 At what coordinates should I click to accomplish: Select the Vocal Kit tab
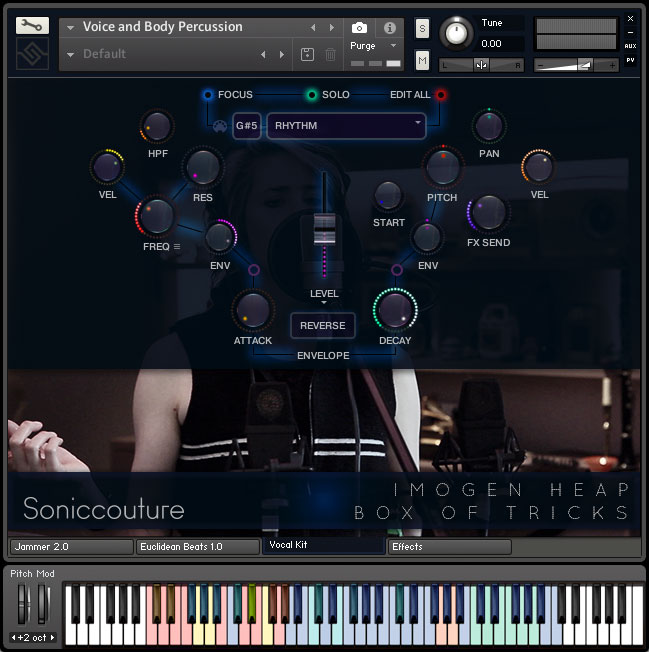tap(323, 545)
